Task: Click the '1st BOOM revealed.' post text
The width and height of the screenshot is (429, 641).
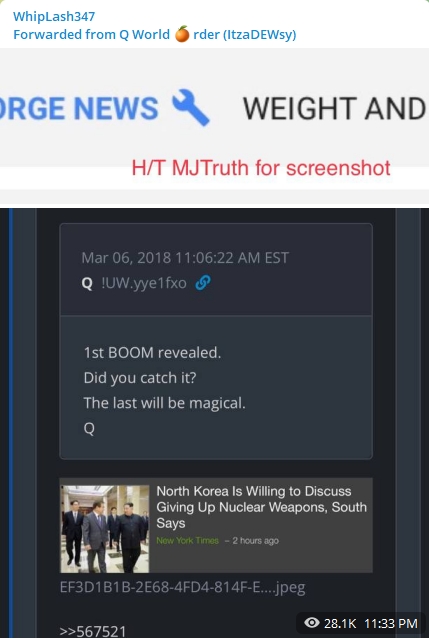Action: tap(152, 352)
